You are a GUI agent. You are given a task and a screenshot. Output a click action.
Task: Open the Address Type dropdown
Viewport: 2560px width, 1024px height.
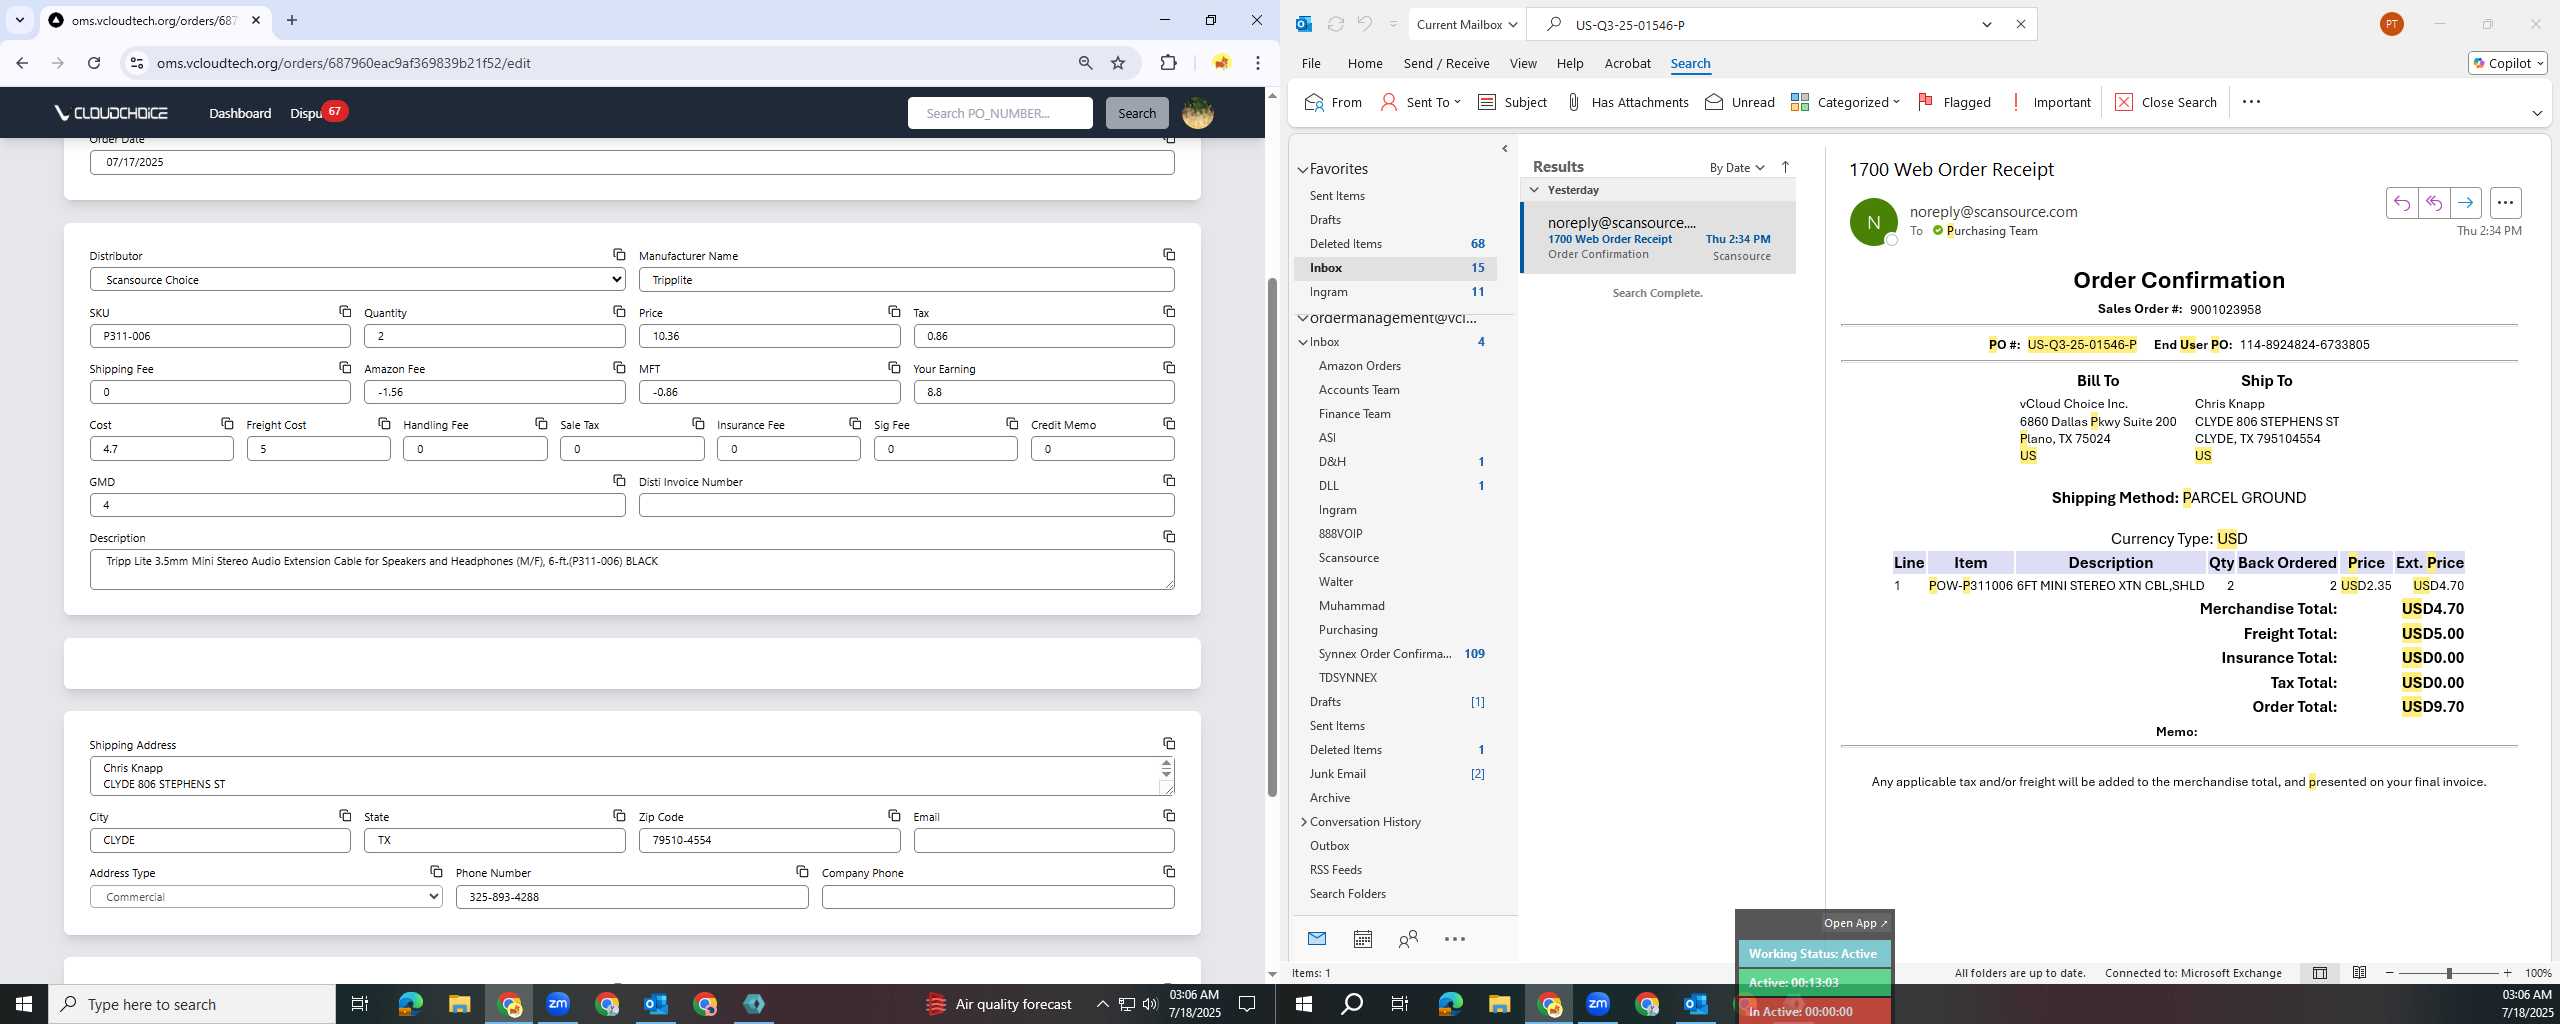266,897
